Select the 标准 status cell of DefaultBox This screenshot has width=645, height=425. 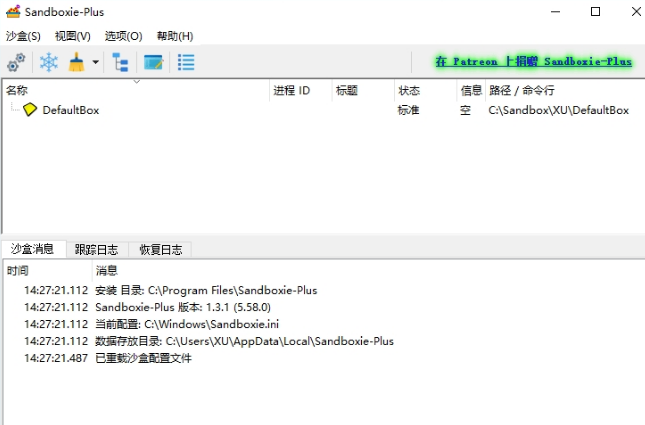[x=408, y=110]
